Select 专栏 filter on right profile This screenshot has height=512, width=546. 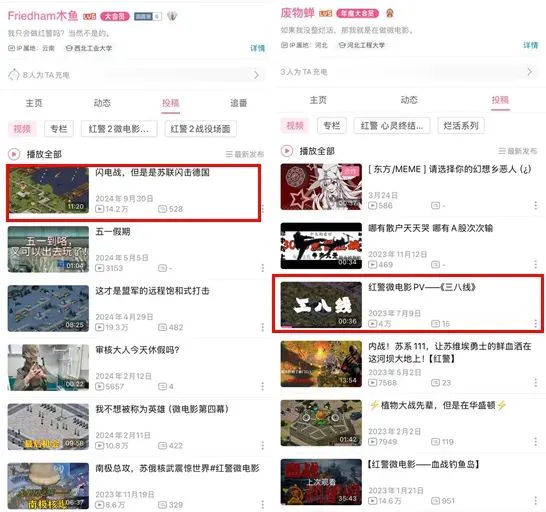tap(332, 125)
